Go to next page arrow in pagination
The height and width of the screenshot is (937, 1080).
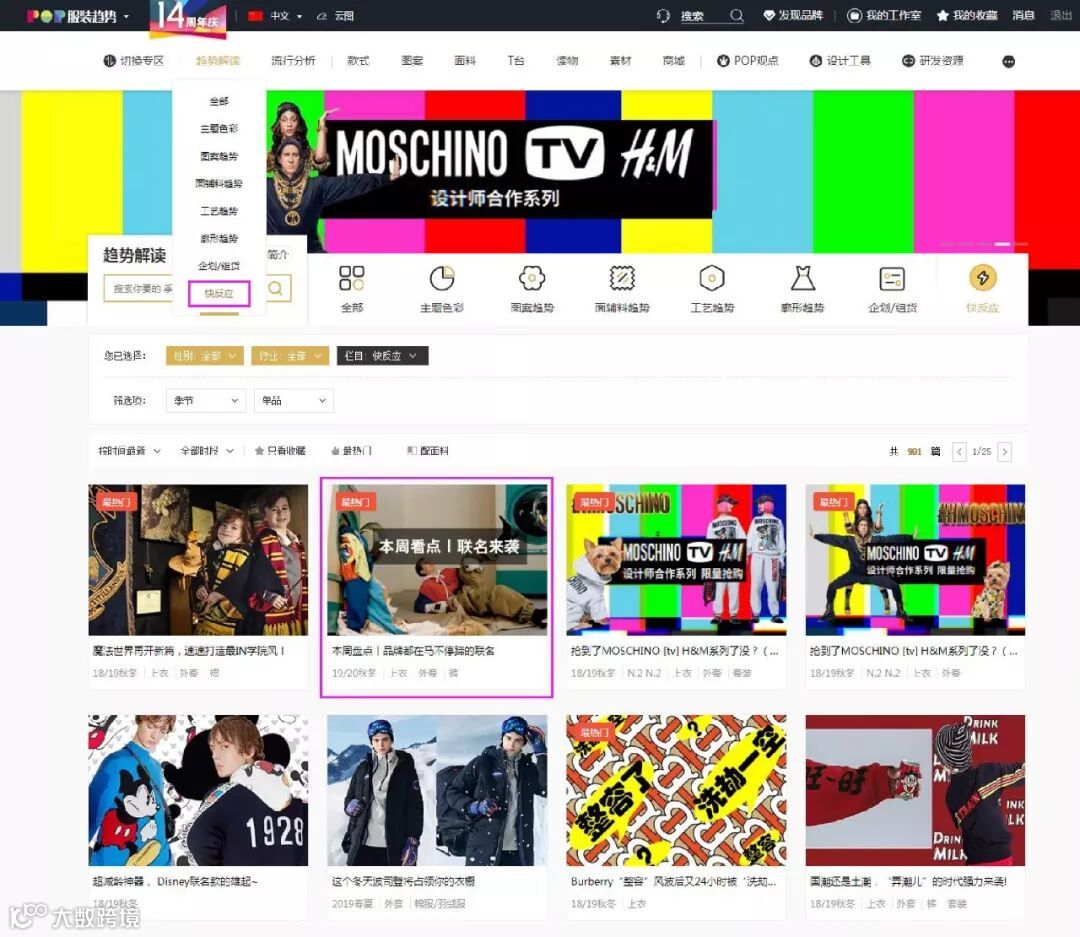pyautogui.click(x=1005, y=451)
